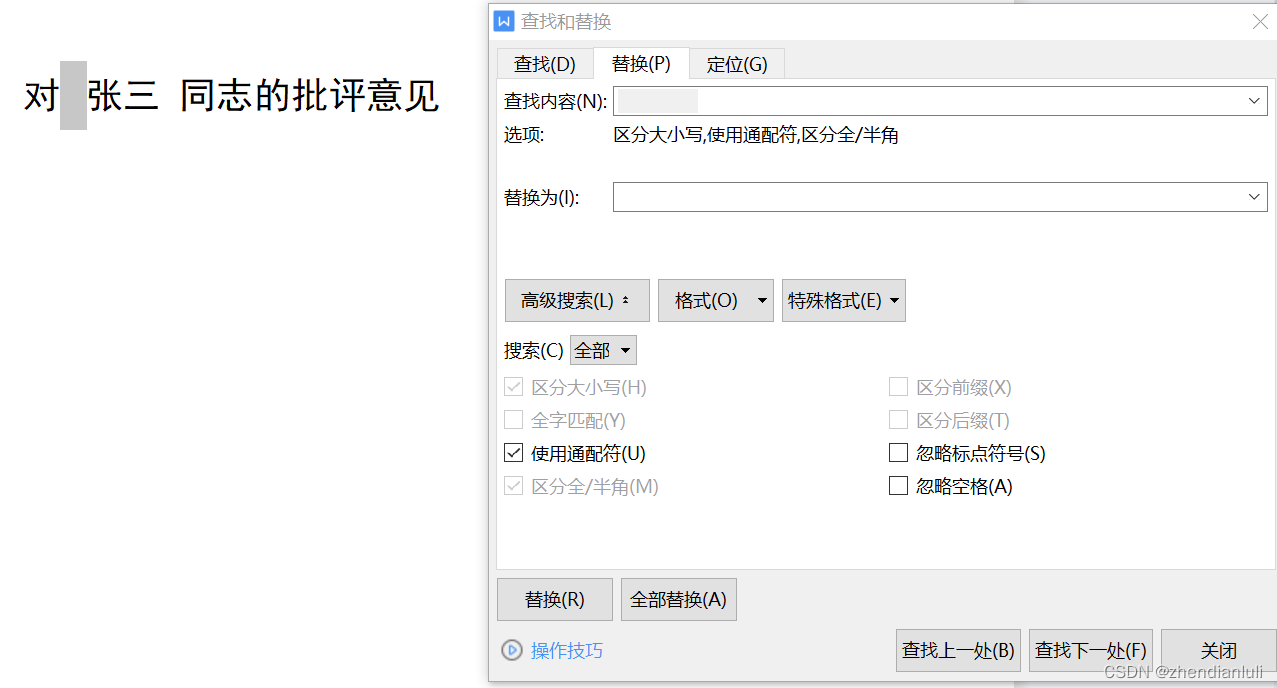1277x688 pixels.
Task: Open the 定位(G) tab
Action: click(737, 64)
